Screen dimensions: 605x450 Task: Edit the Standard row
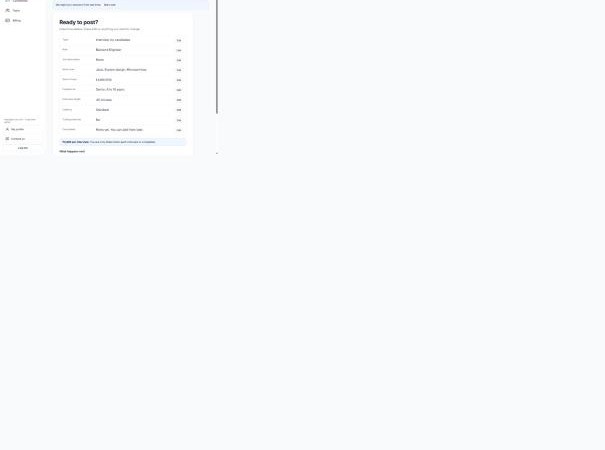179,110
